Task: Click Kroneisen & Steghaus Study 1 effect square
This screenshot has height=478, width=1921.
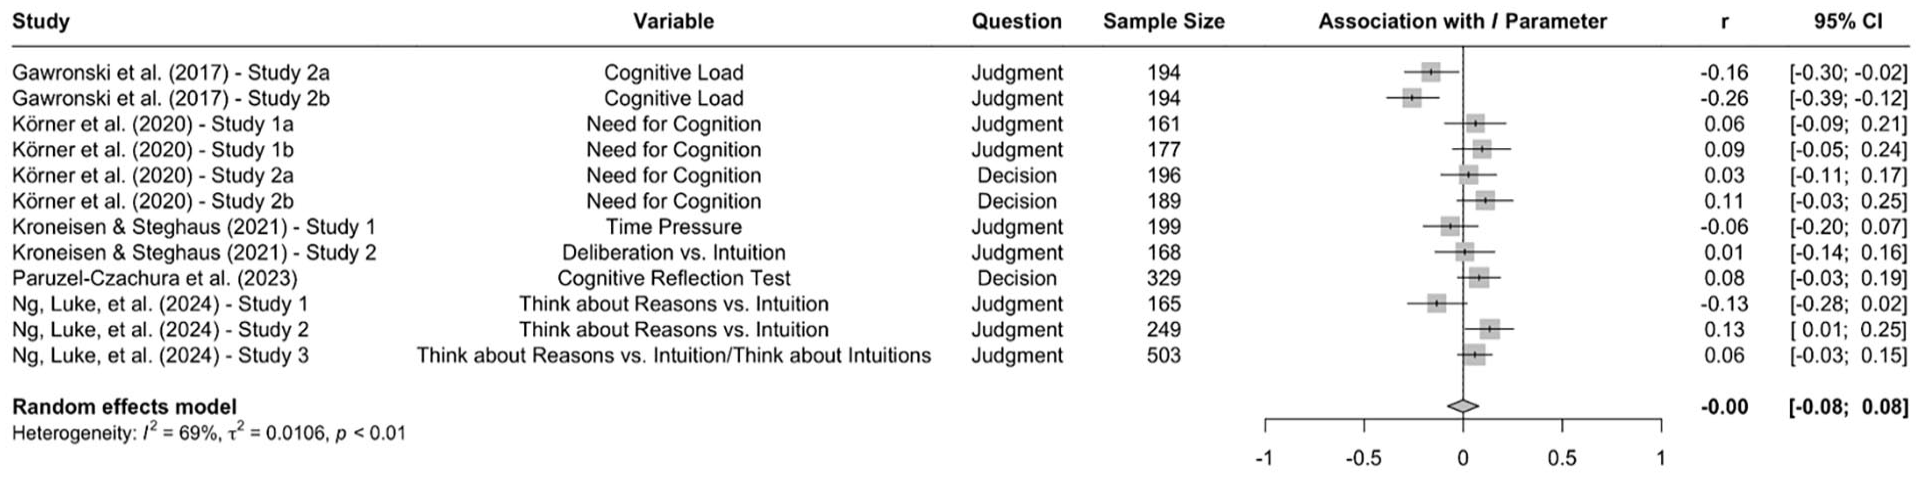Action: tap(1451, 226)
